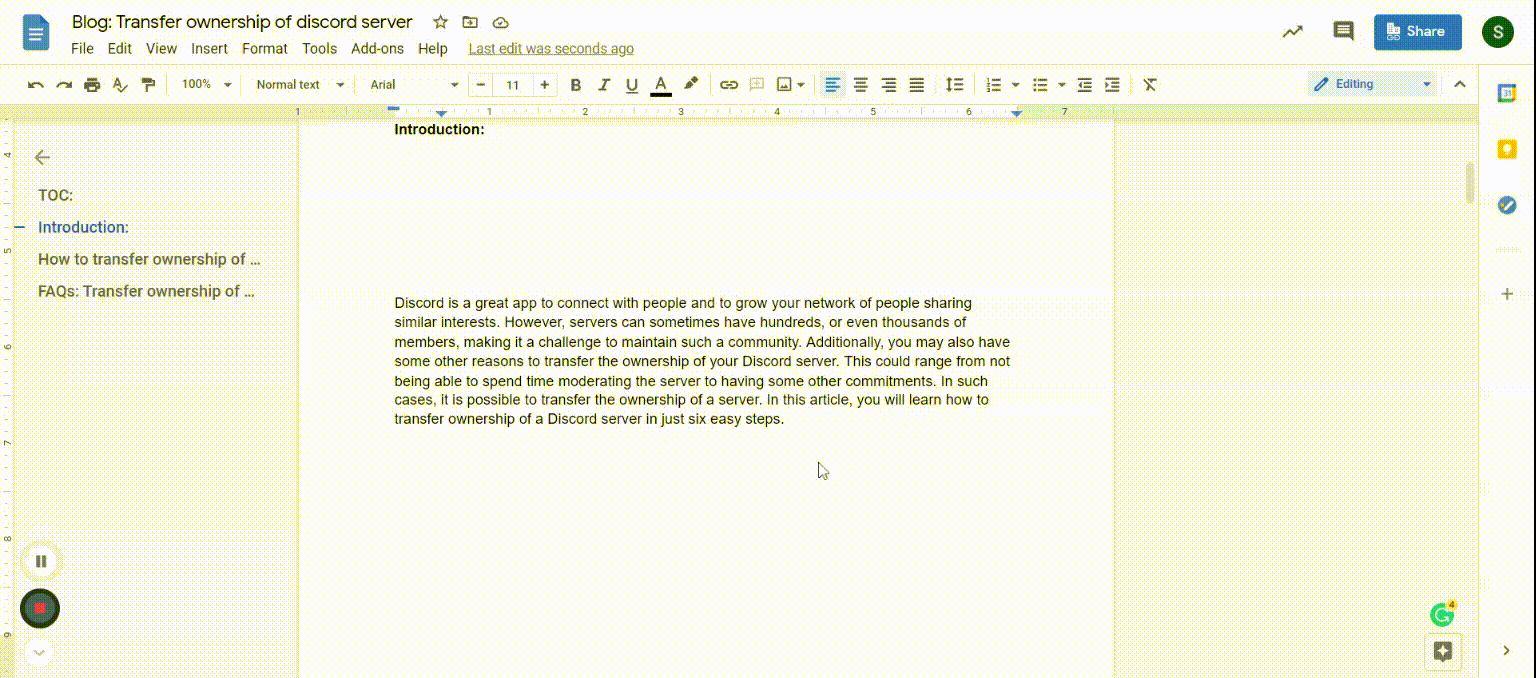
Task: Open the Last edit was seconds ago link
Action: pyautogui.click(x=551, y=48)
